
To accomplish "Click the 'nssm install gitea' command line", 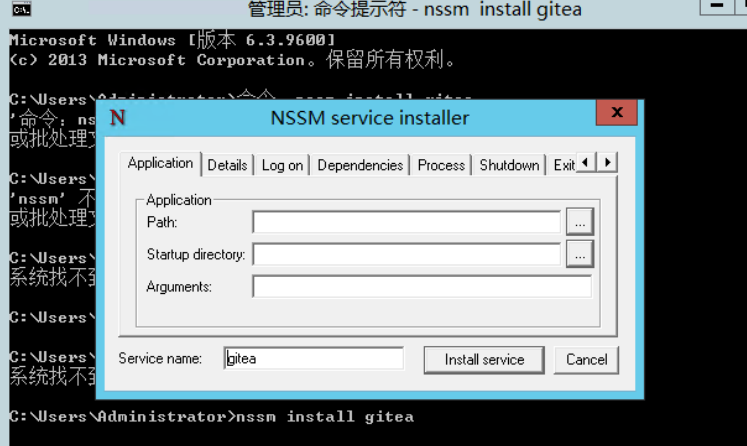I will 212,416.
